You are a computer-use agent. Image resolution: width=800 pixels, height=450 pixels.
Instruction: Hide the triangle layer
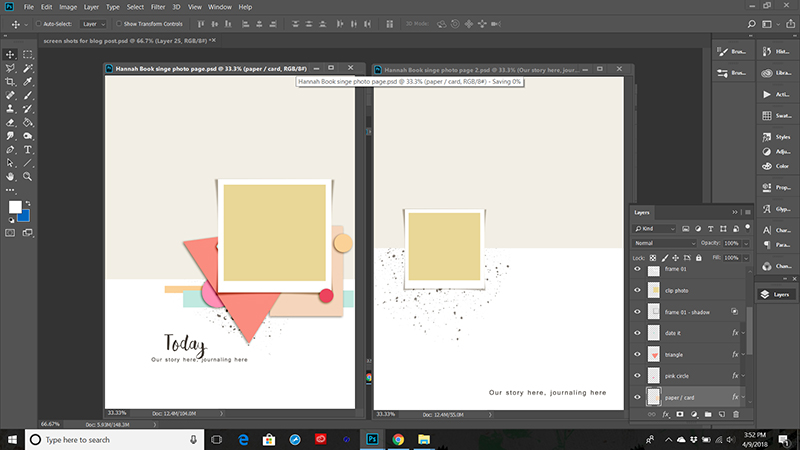pos(637,354)
